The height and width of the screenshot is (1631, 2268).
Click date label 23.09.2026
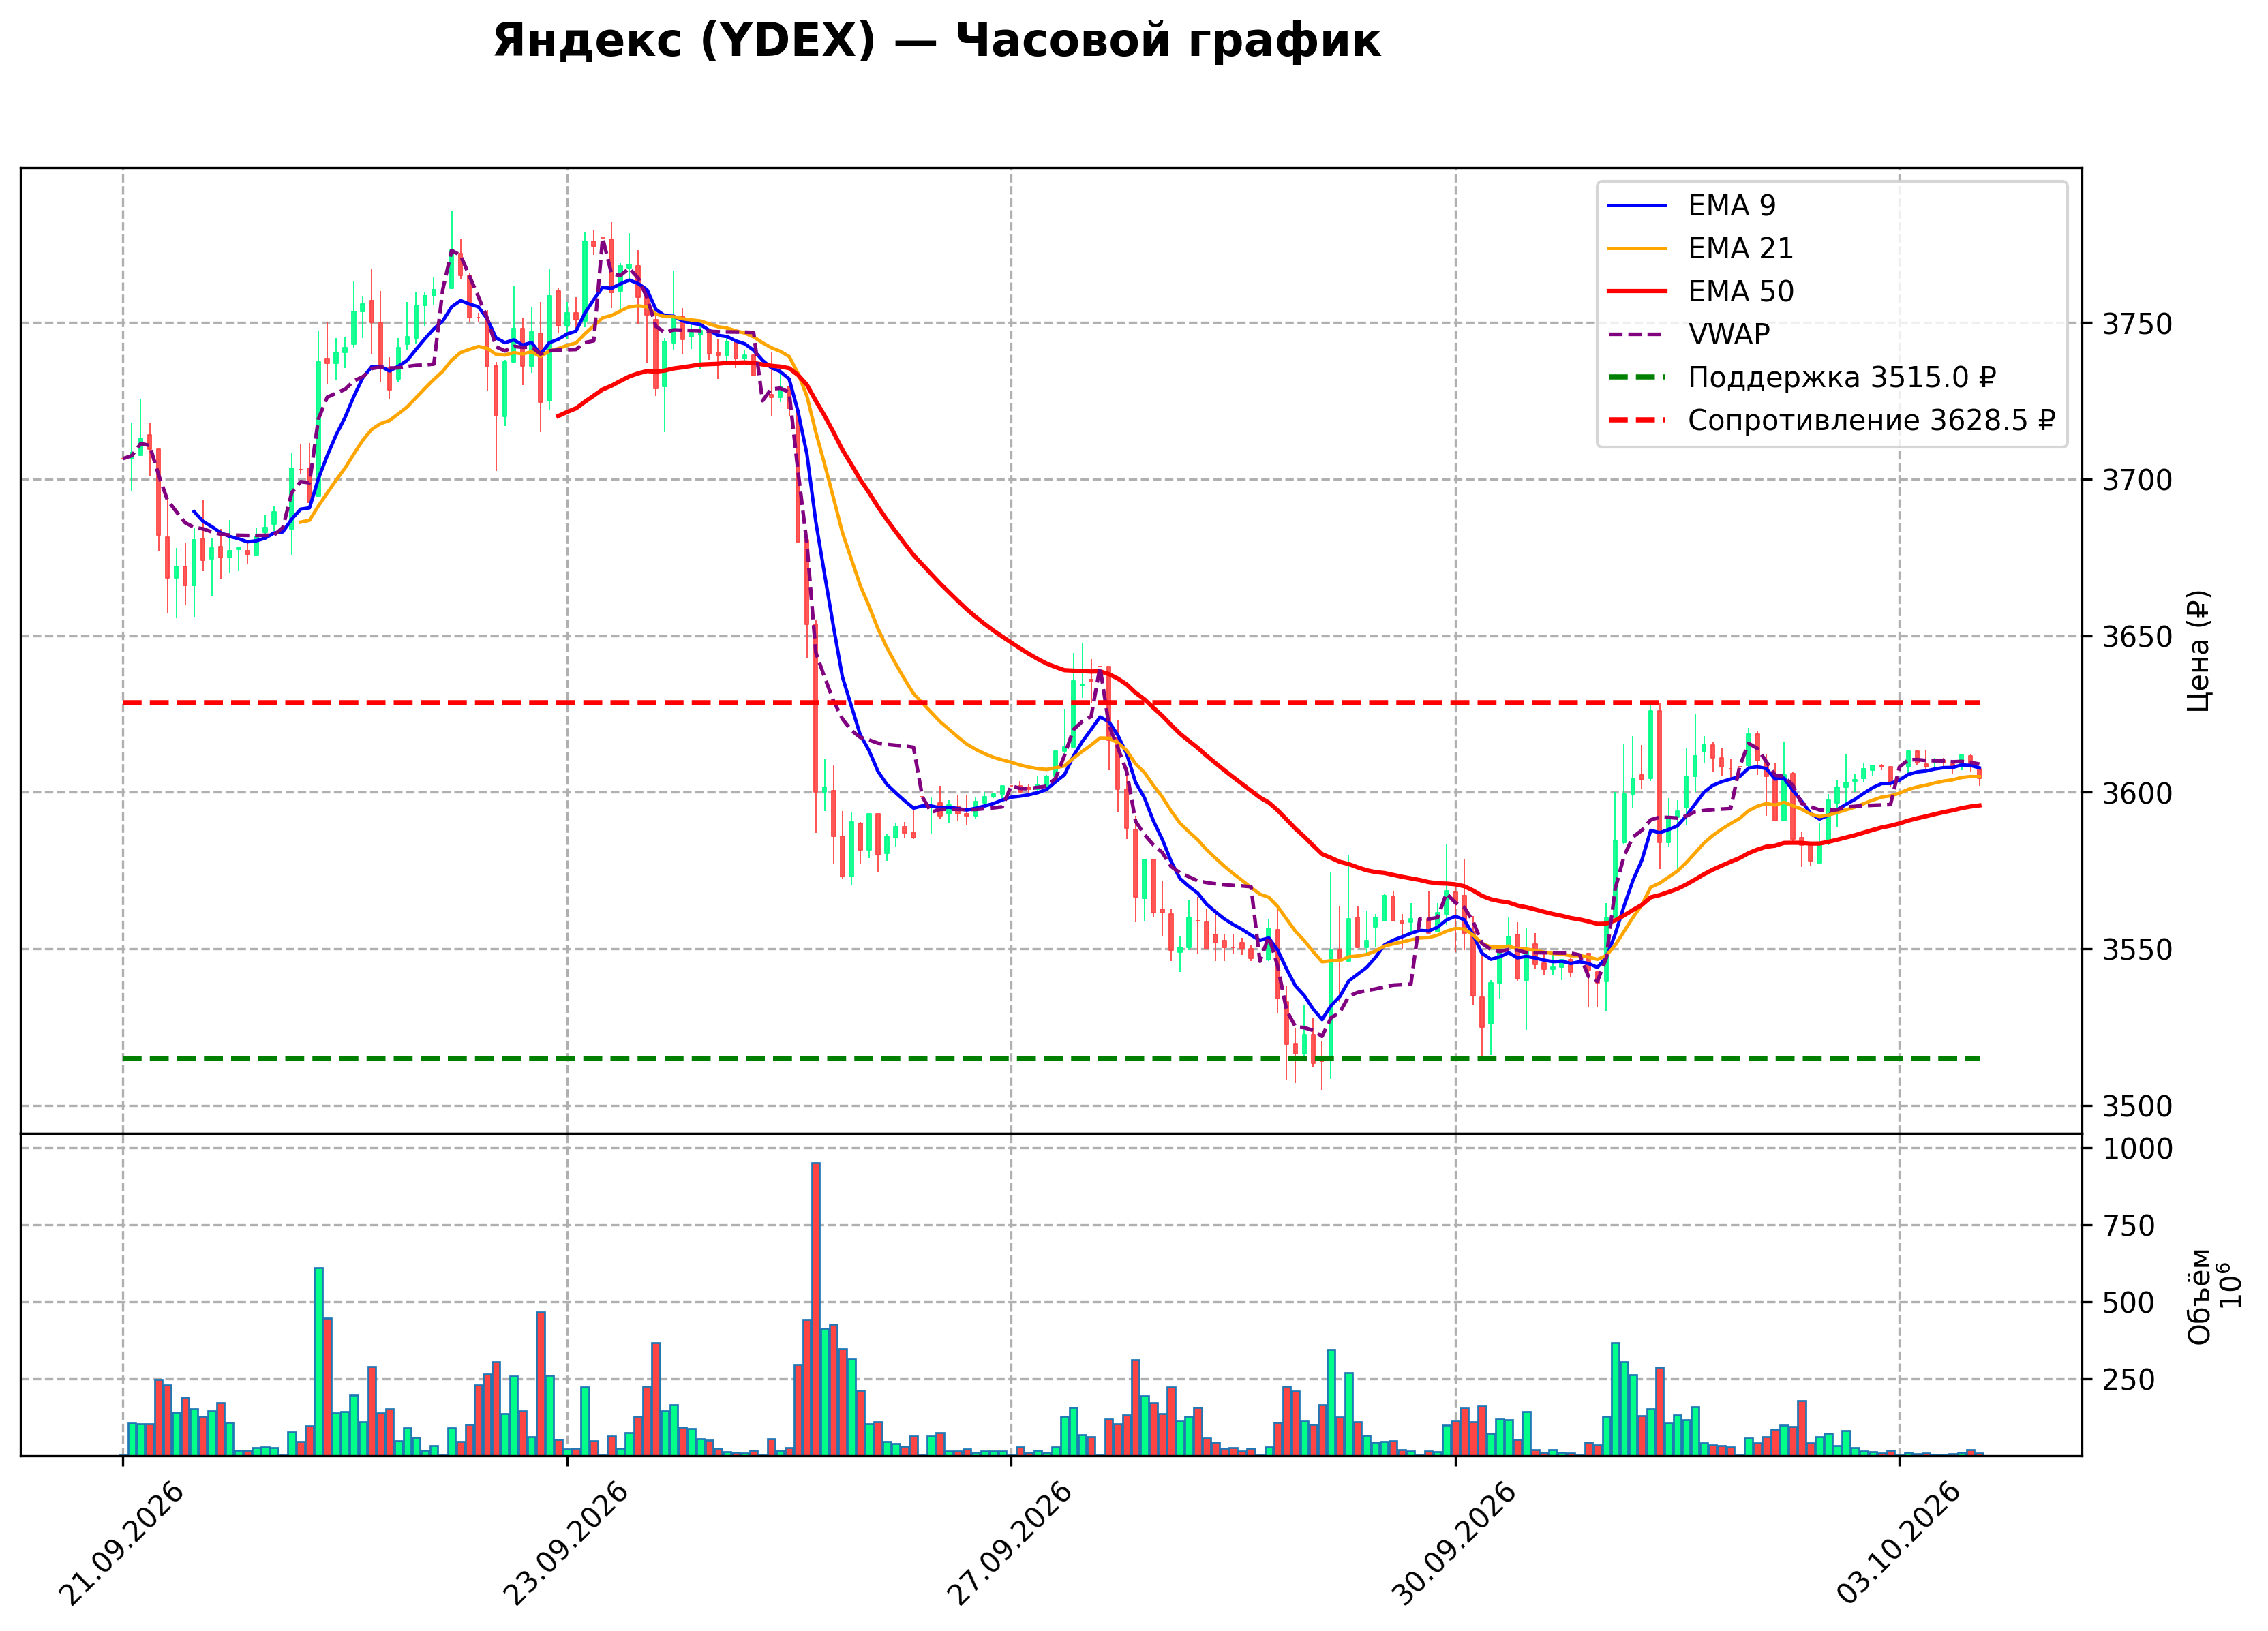[x=565, y=1543]
